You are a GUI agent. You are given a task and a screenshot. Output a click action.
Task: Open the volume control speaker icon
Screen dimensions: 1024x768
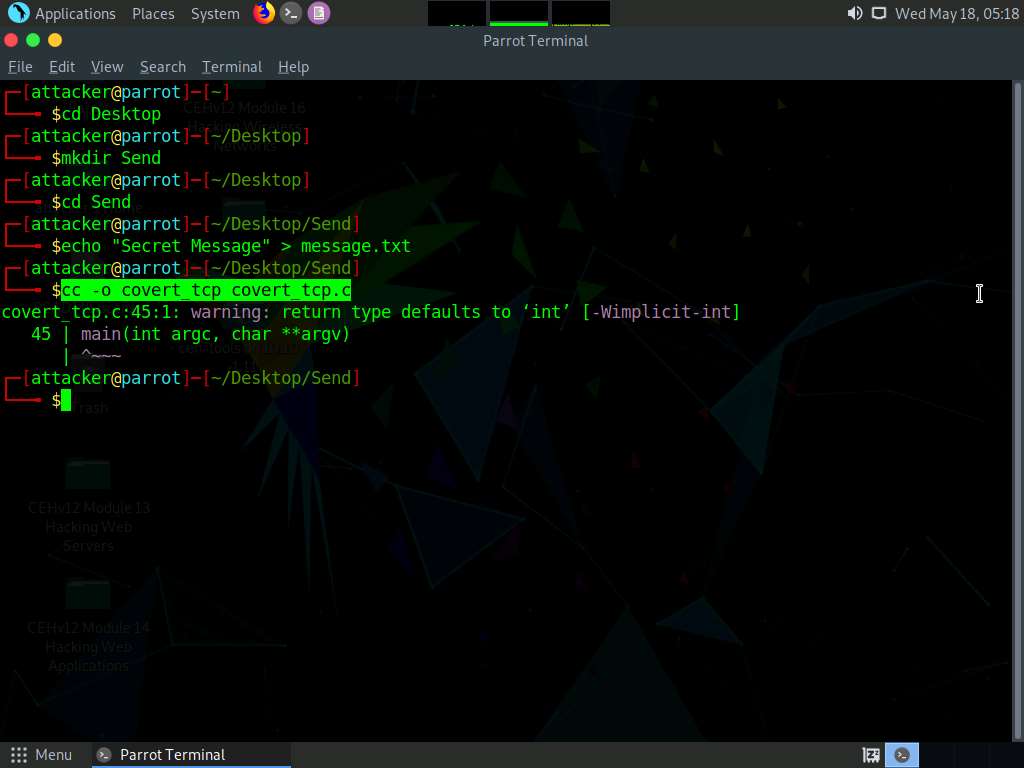tap(854, 13)
